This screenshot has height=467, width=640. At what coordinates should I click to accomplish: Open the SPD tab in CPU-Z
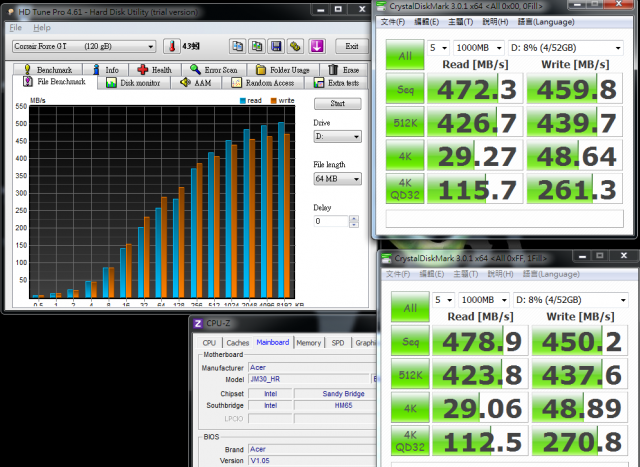click(x=338, y=343)
